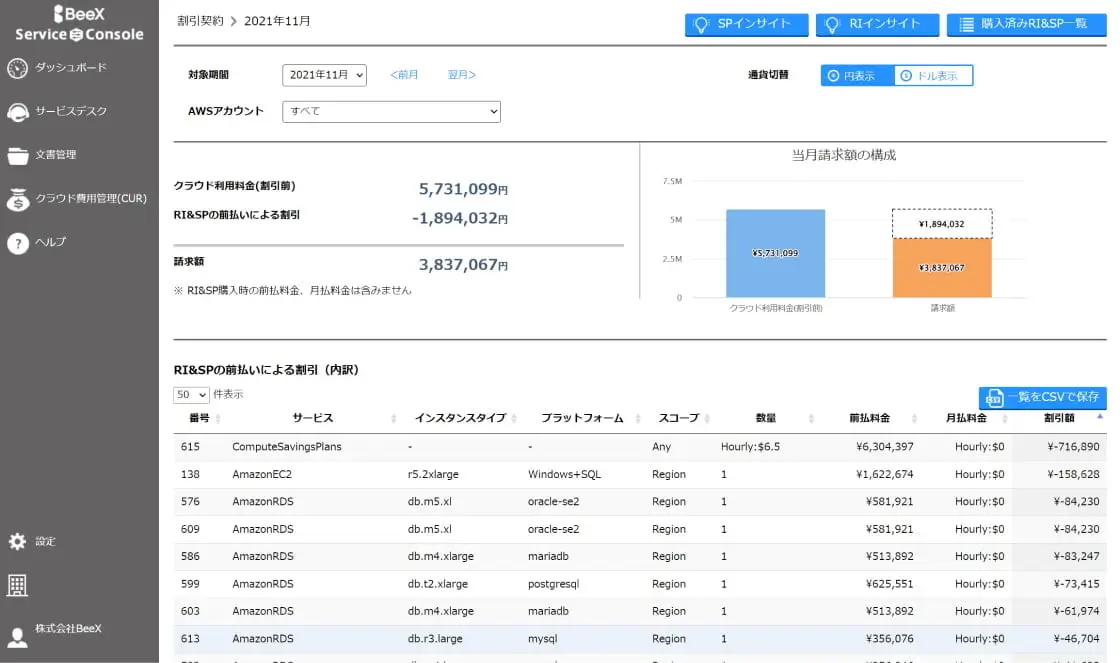The height and width of the screenshot is (663, 1120).
Task: Click the user avatar icon for 株式会社BeeX
Action: point(17,637)
